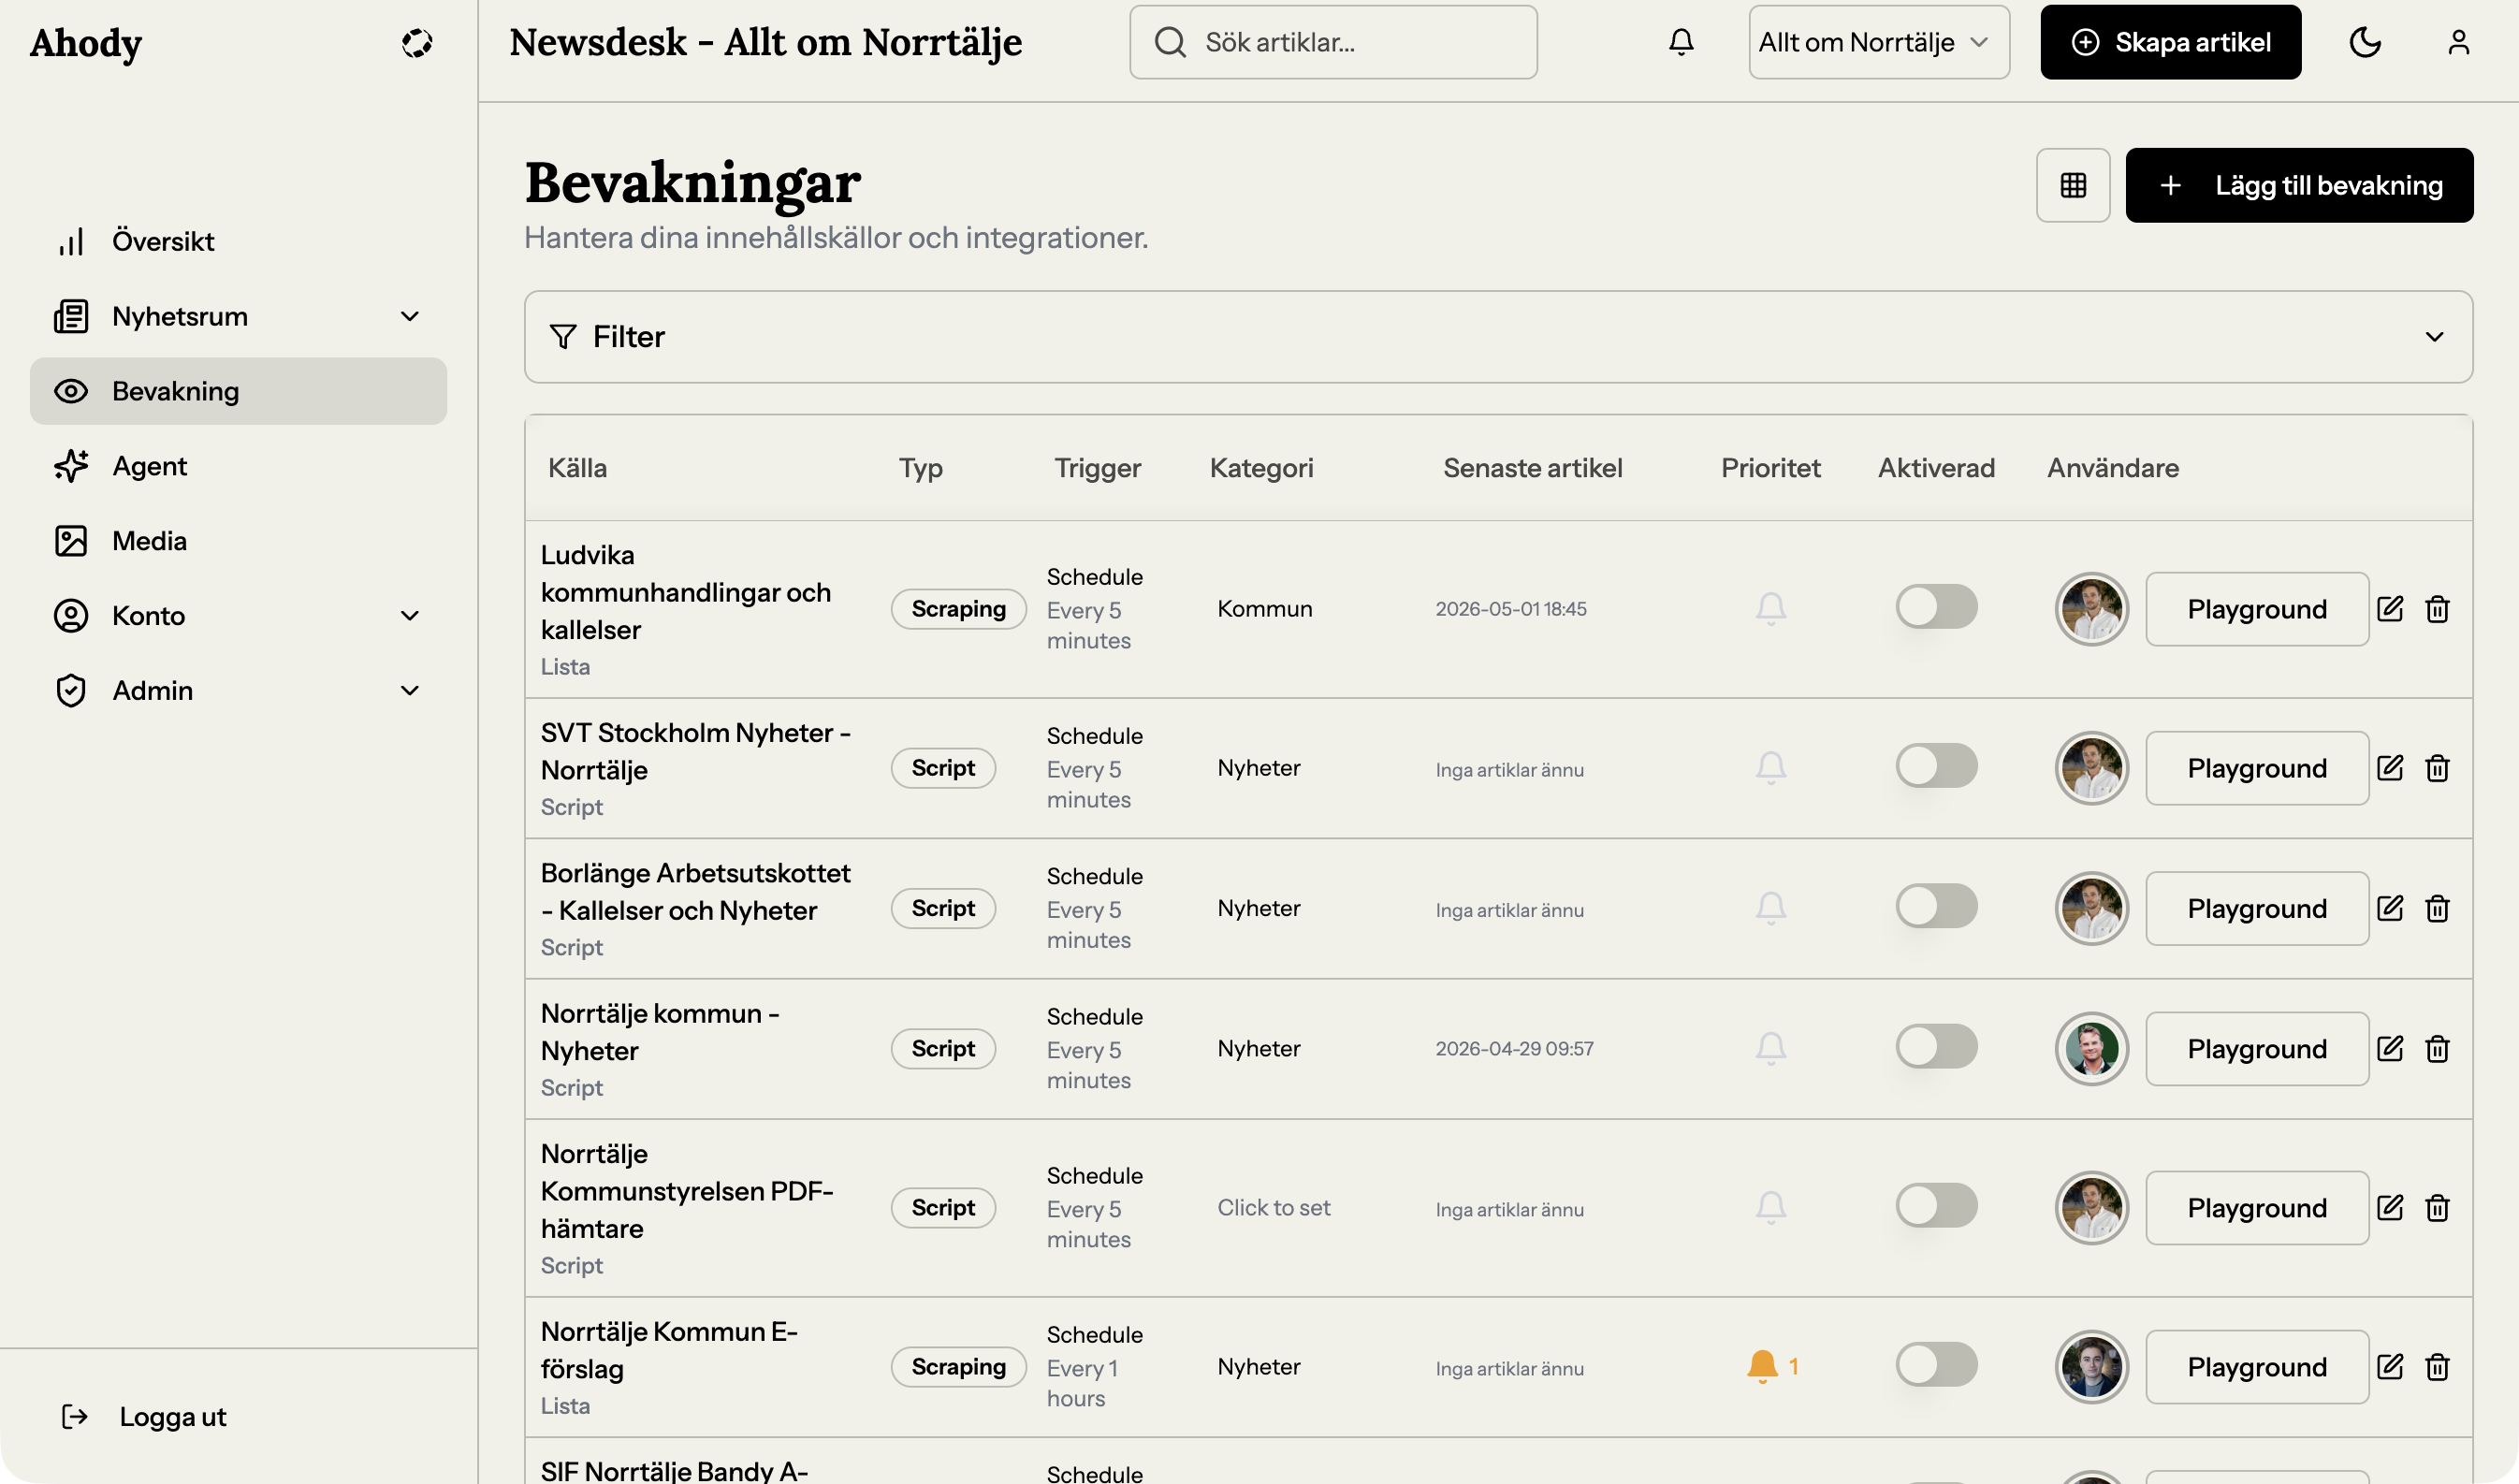The height and width of the screenshot is (1484, 2519).
Task: Expand the Konto sidebar section
Action: (x=238, y=615)
